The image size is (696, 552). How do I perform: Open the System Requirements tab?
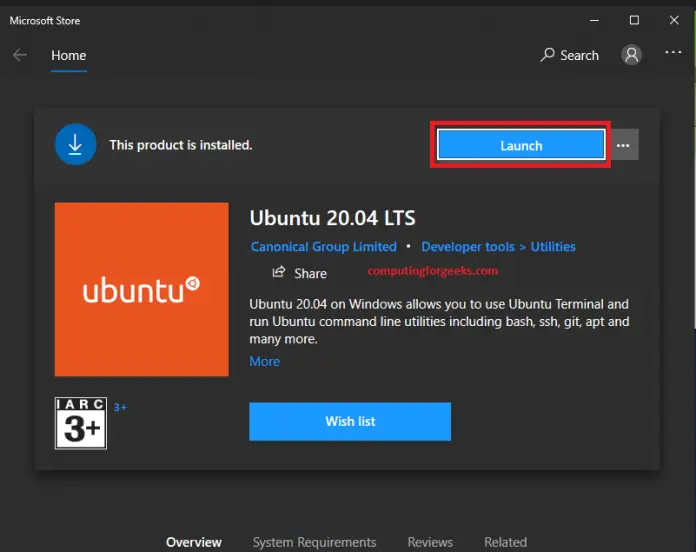pyautogui.click(x=314, y=542)
